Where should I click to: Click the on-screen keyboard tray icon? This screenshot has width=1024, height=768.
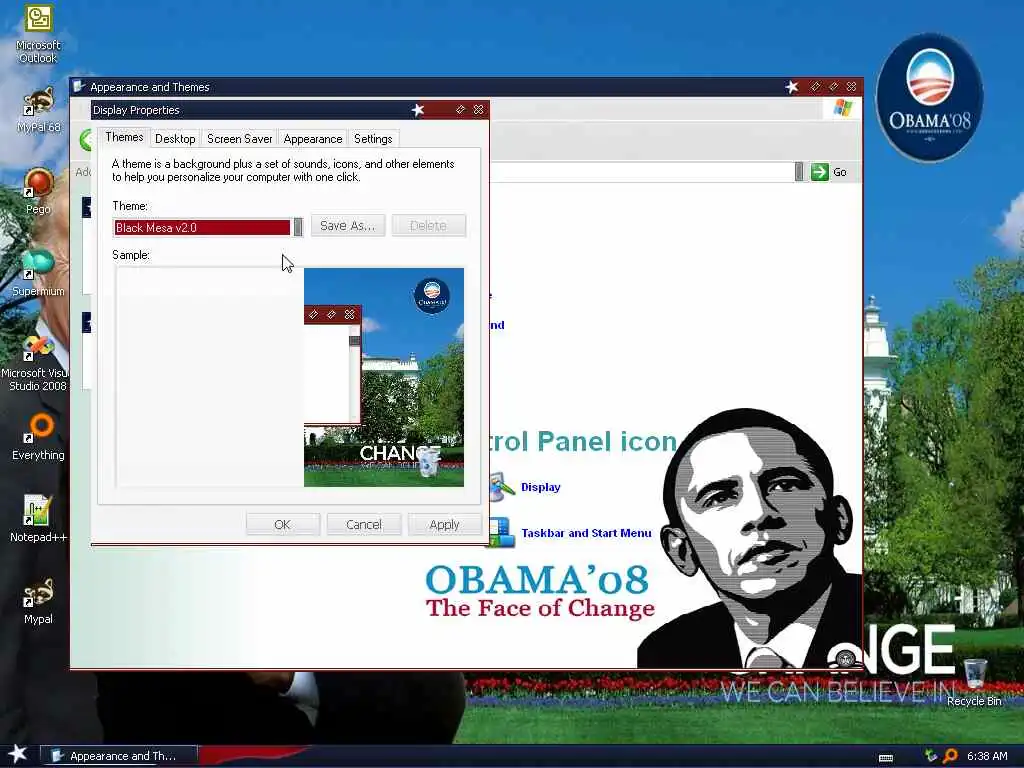point(886,757)
